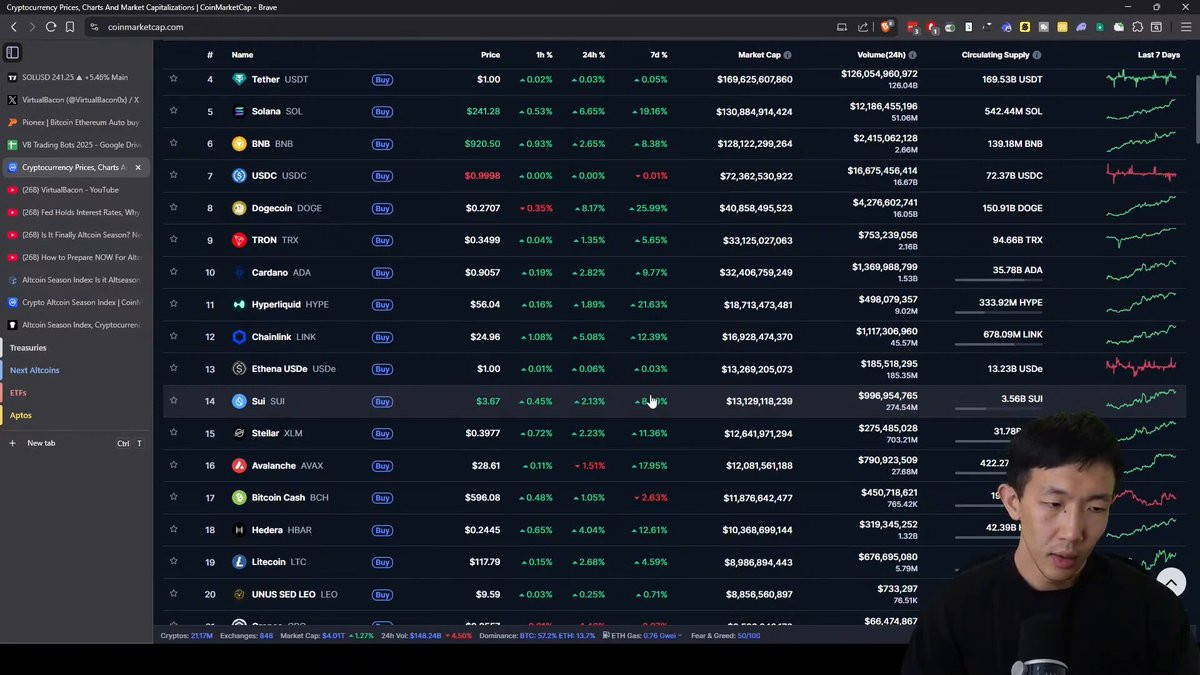Open the browser extensions puzzle icon

1137,27
